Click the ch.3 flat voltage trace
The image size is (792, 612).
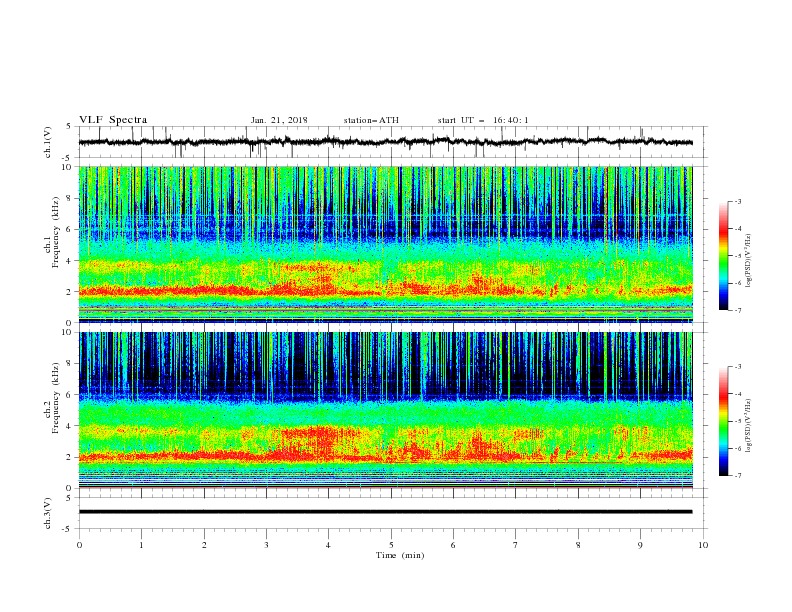pos(385,512)
